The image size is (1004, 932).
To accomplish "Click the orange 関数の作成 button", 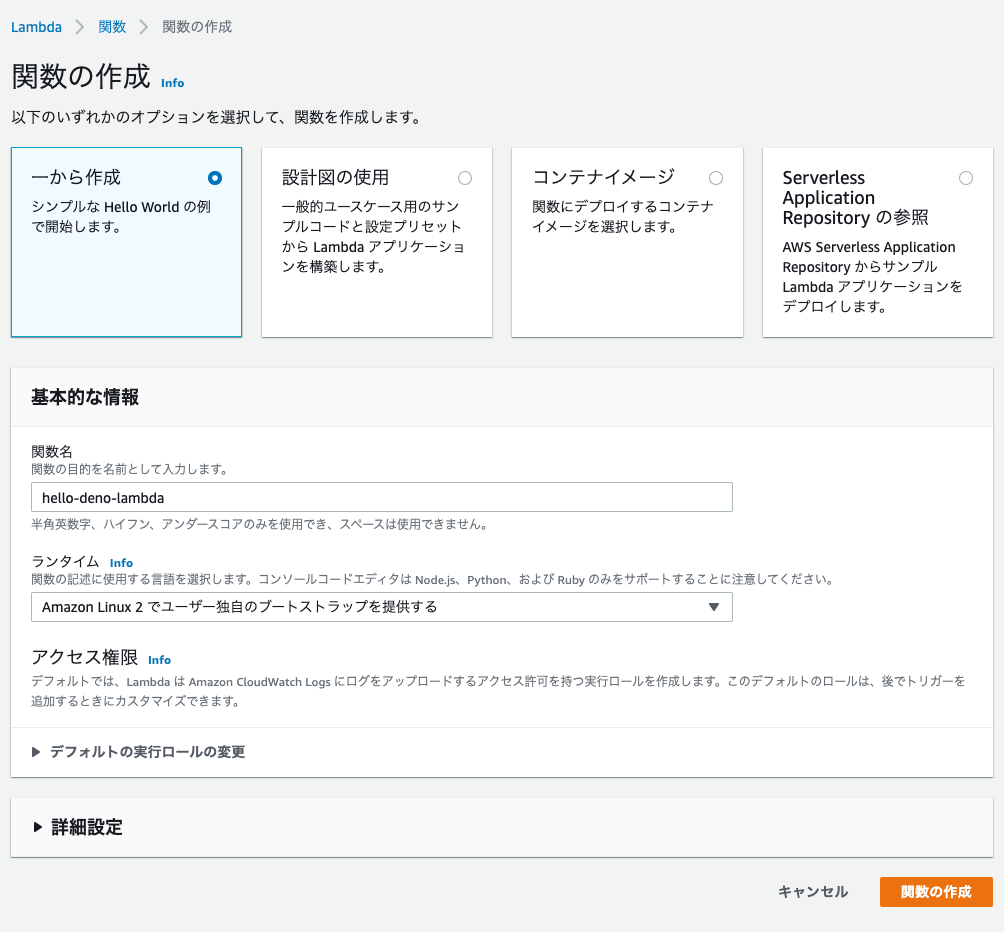I will (x=936, y=892).
